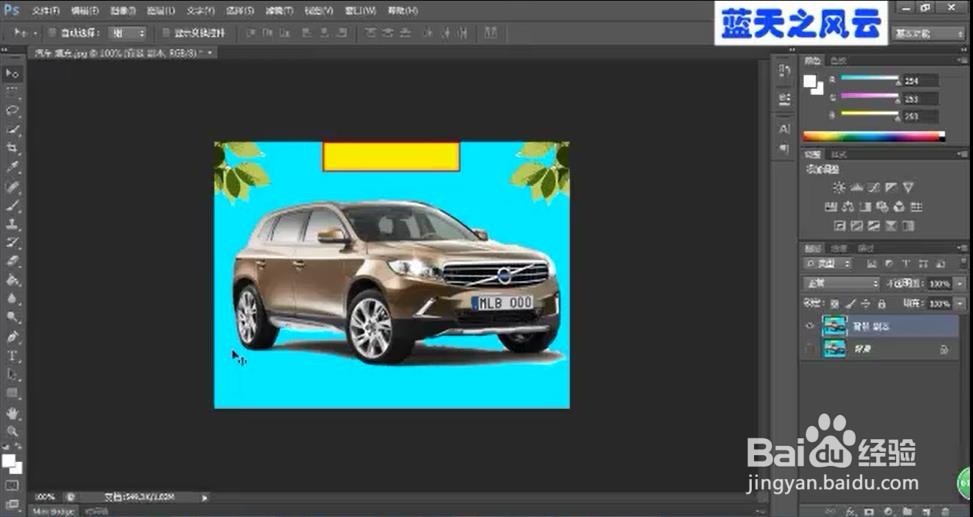Add an Invert adjustment
Viewport: 973px width, 517px height.
pos(840,226)
